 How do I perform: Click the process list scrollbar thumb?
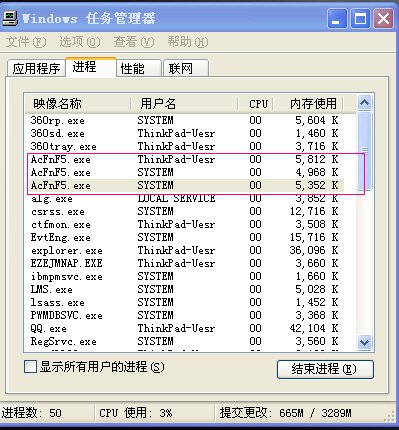pos(364,152)
